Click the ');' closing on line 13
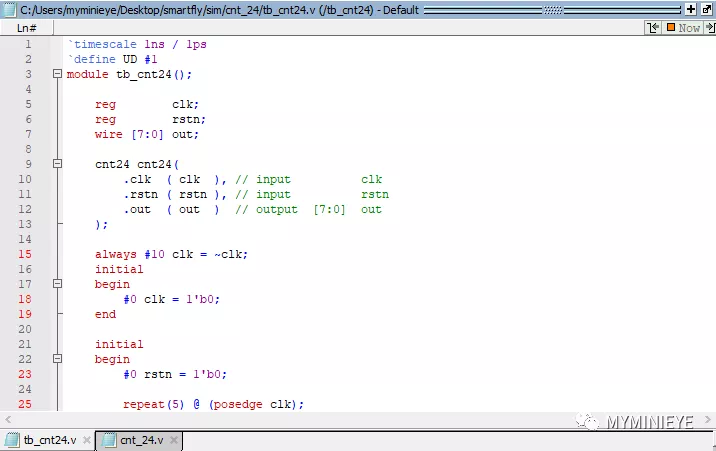The image size is (716, 451). 101,225
